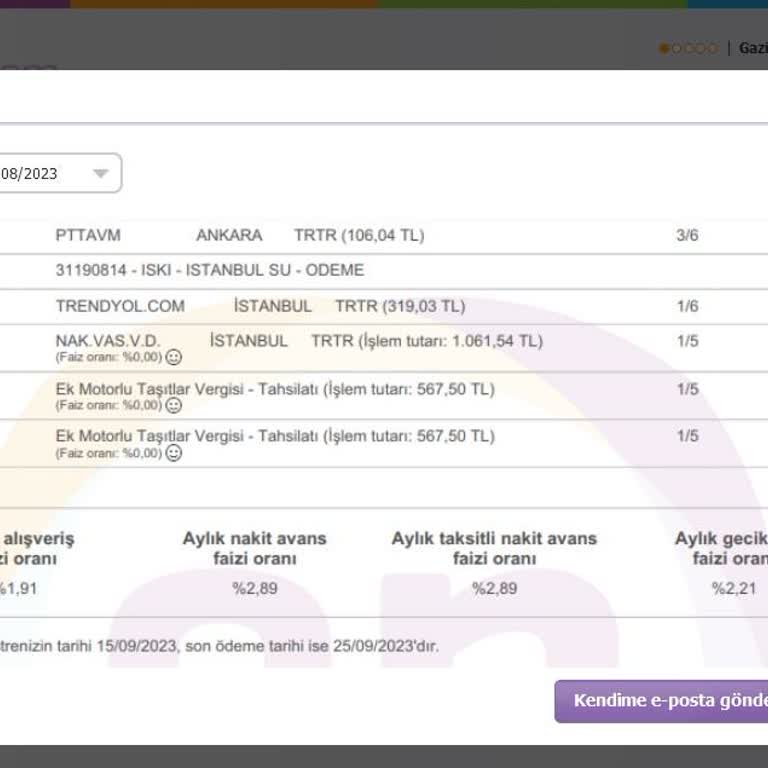Select the last pagination dot

pyautogui.click(x=712, y=48)
